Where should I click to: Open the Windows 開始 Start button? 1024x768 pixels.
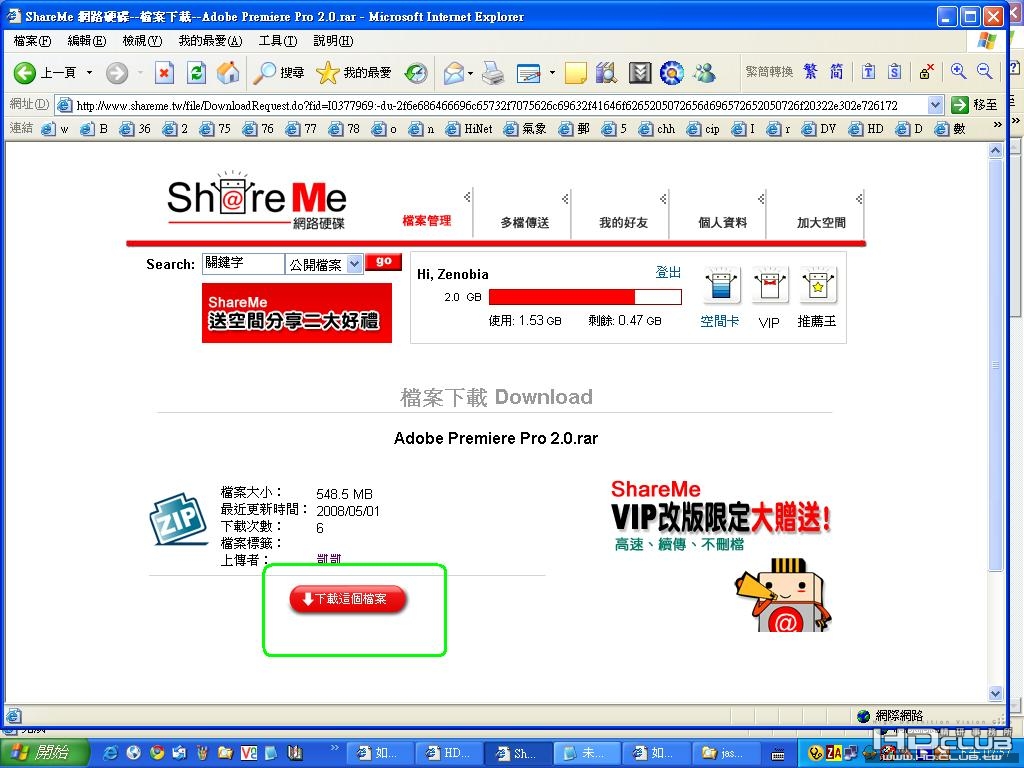[x=44, y=752]
